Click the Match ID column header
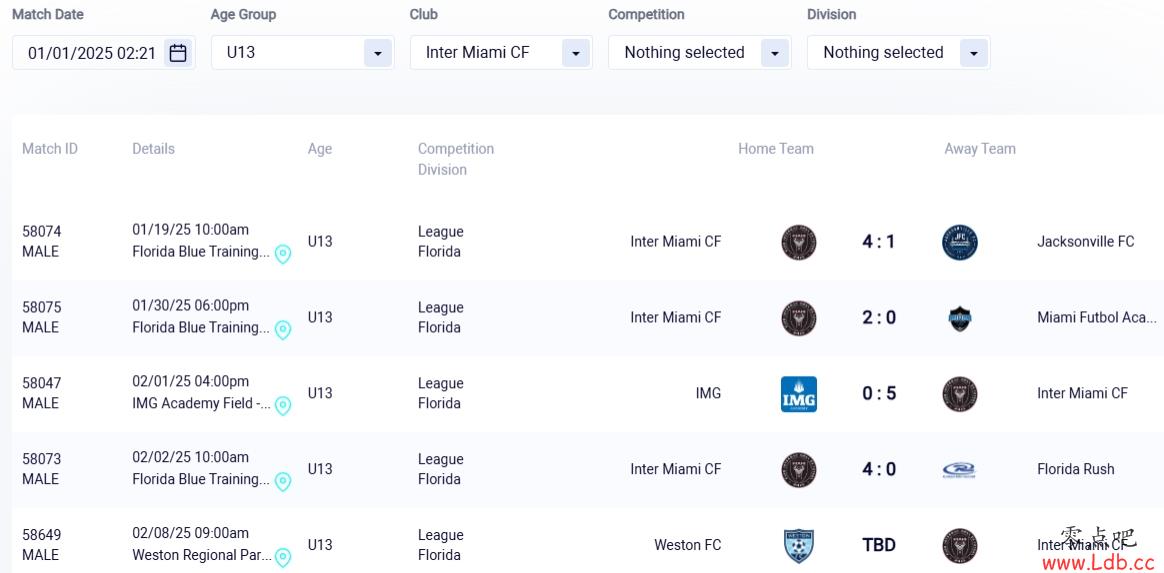Image resolution: width=1164 pixels, height=573 pixels. click(50, 148)
